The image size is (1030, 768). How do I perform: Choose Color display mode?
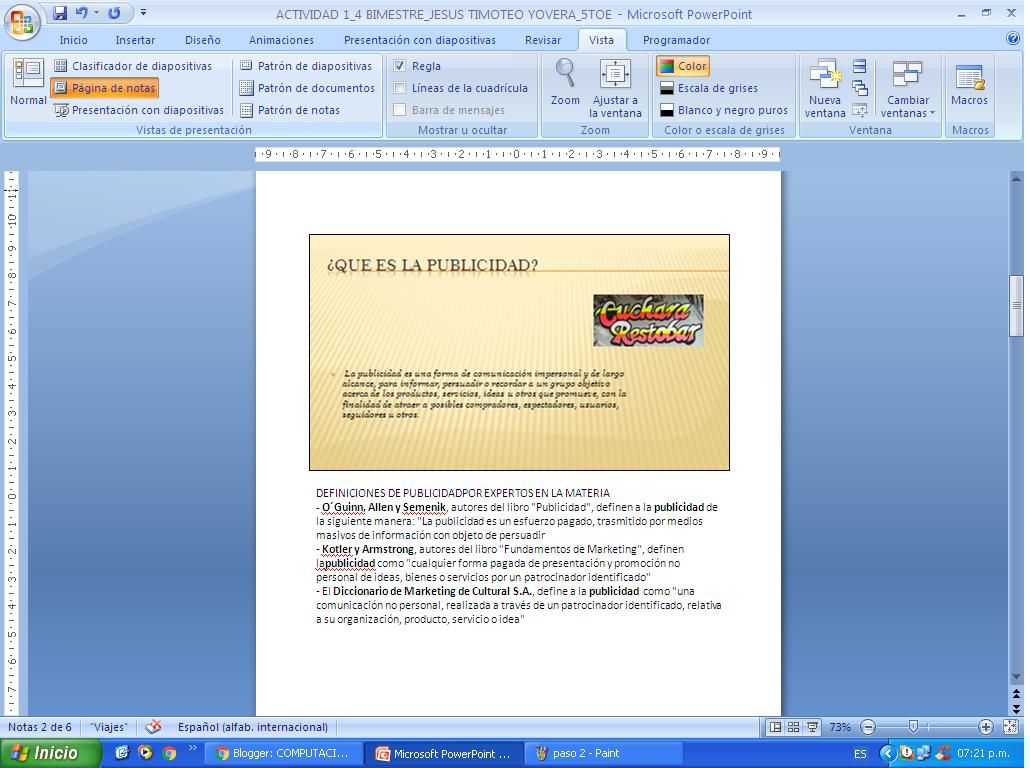683,66
